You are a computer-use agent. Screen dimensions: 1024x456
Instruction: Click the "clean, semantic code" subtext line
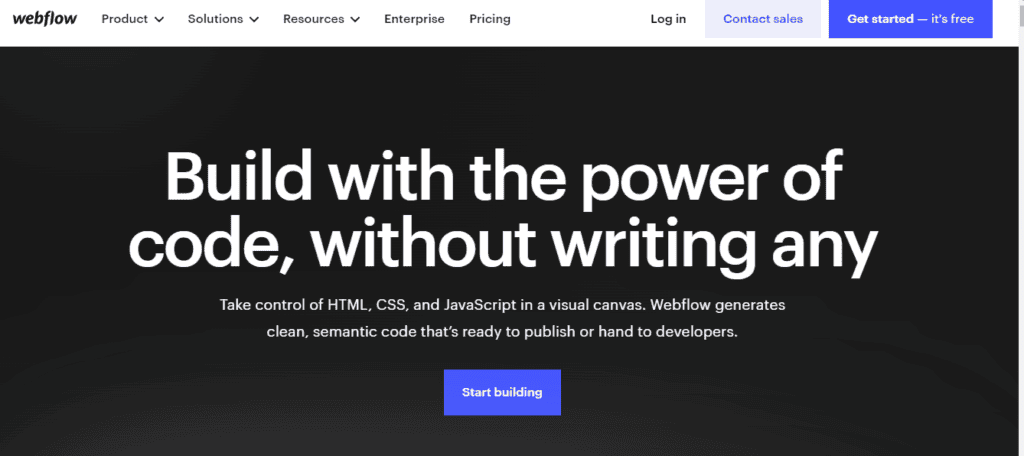[x=501, y=331]
